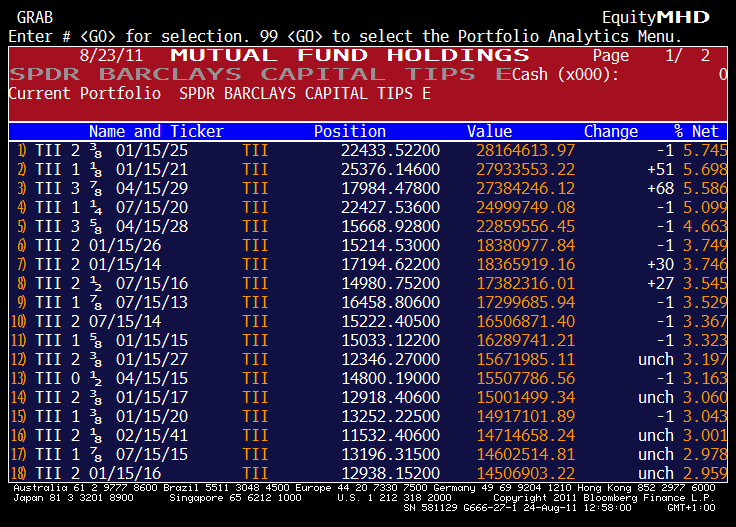Select holding 17) TII 1 7/8 07/15/15

click(368, 455)
